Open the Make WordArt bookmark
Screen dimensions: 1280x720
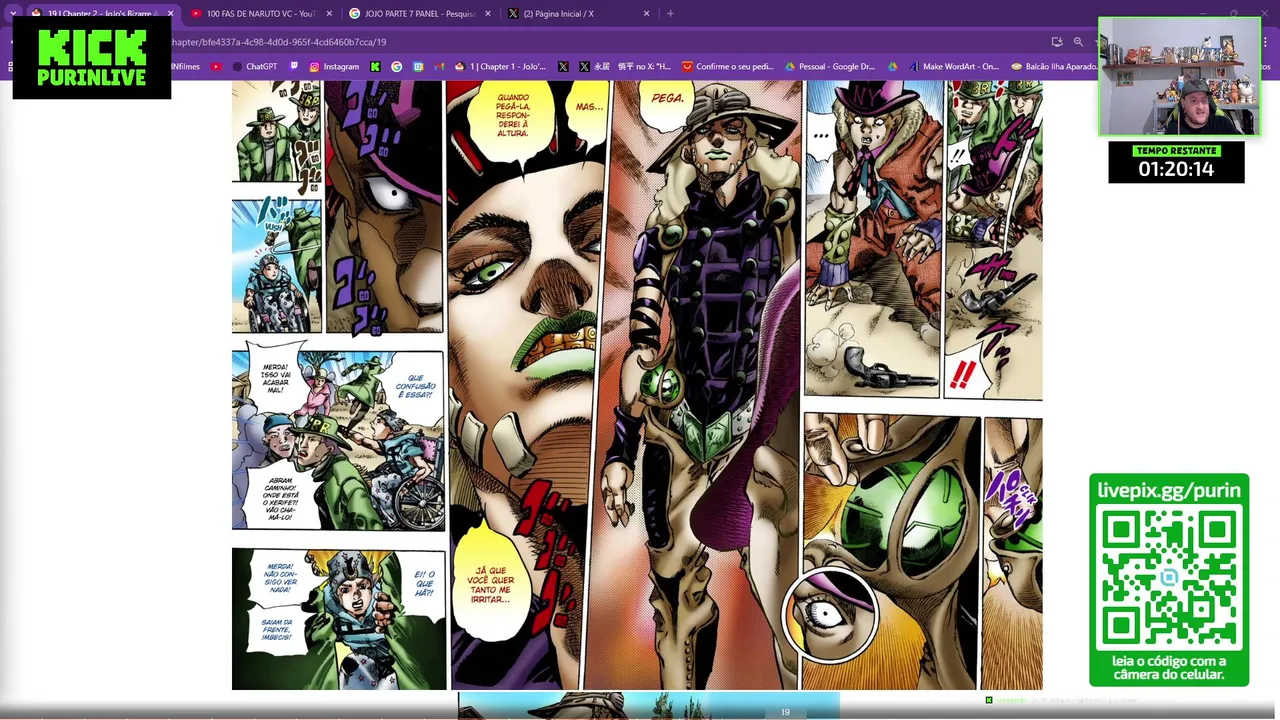[x=954, y=67]
